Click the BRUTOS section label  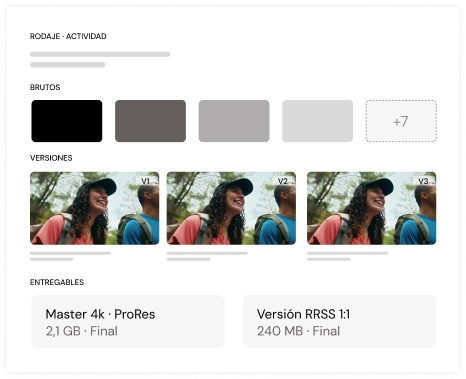tap(45, 87)
